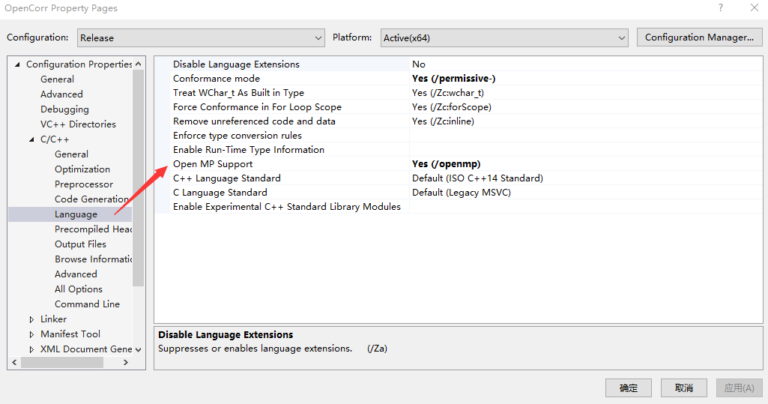Expand the Linker tree node
Image resolution: width=768 pixels, height=404 pixels.
click(31, 319)
